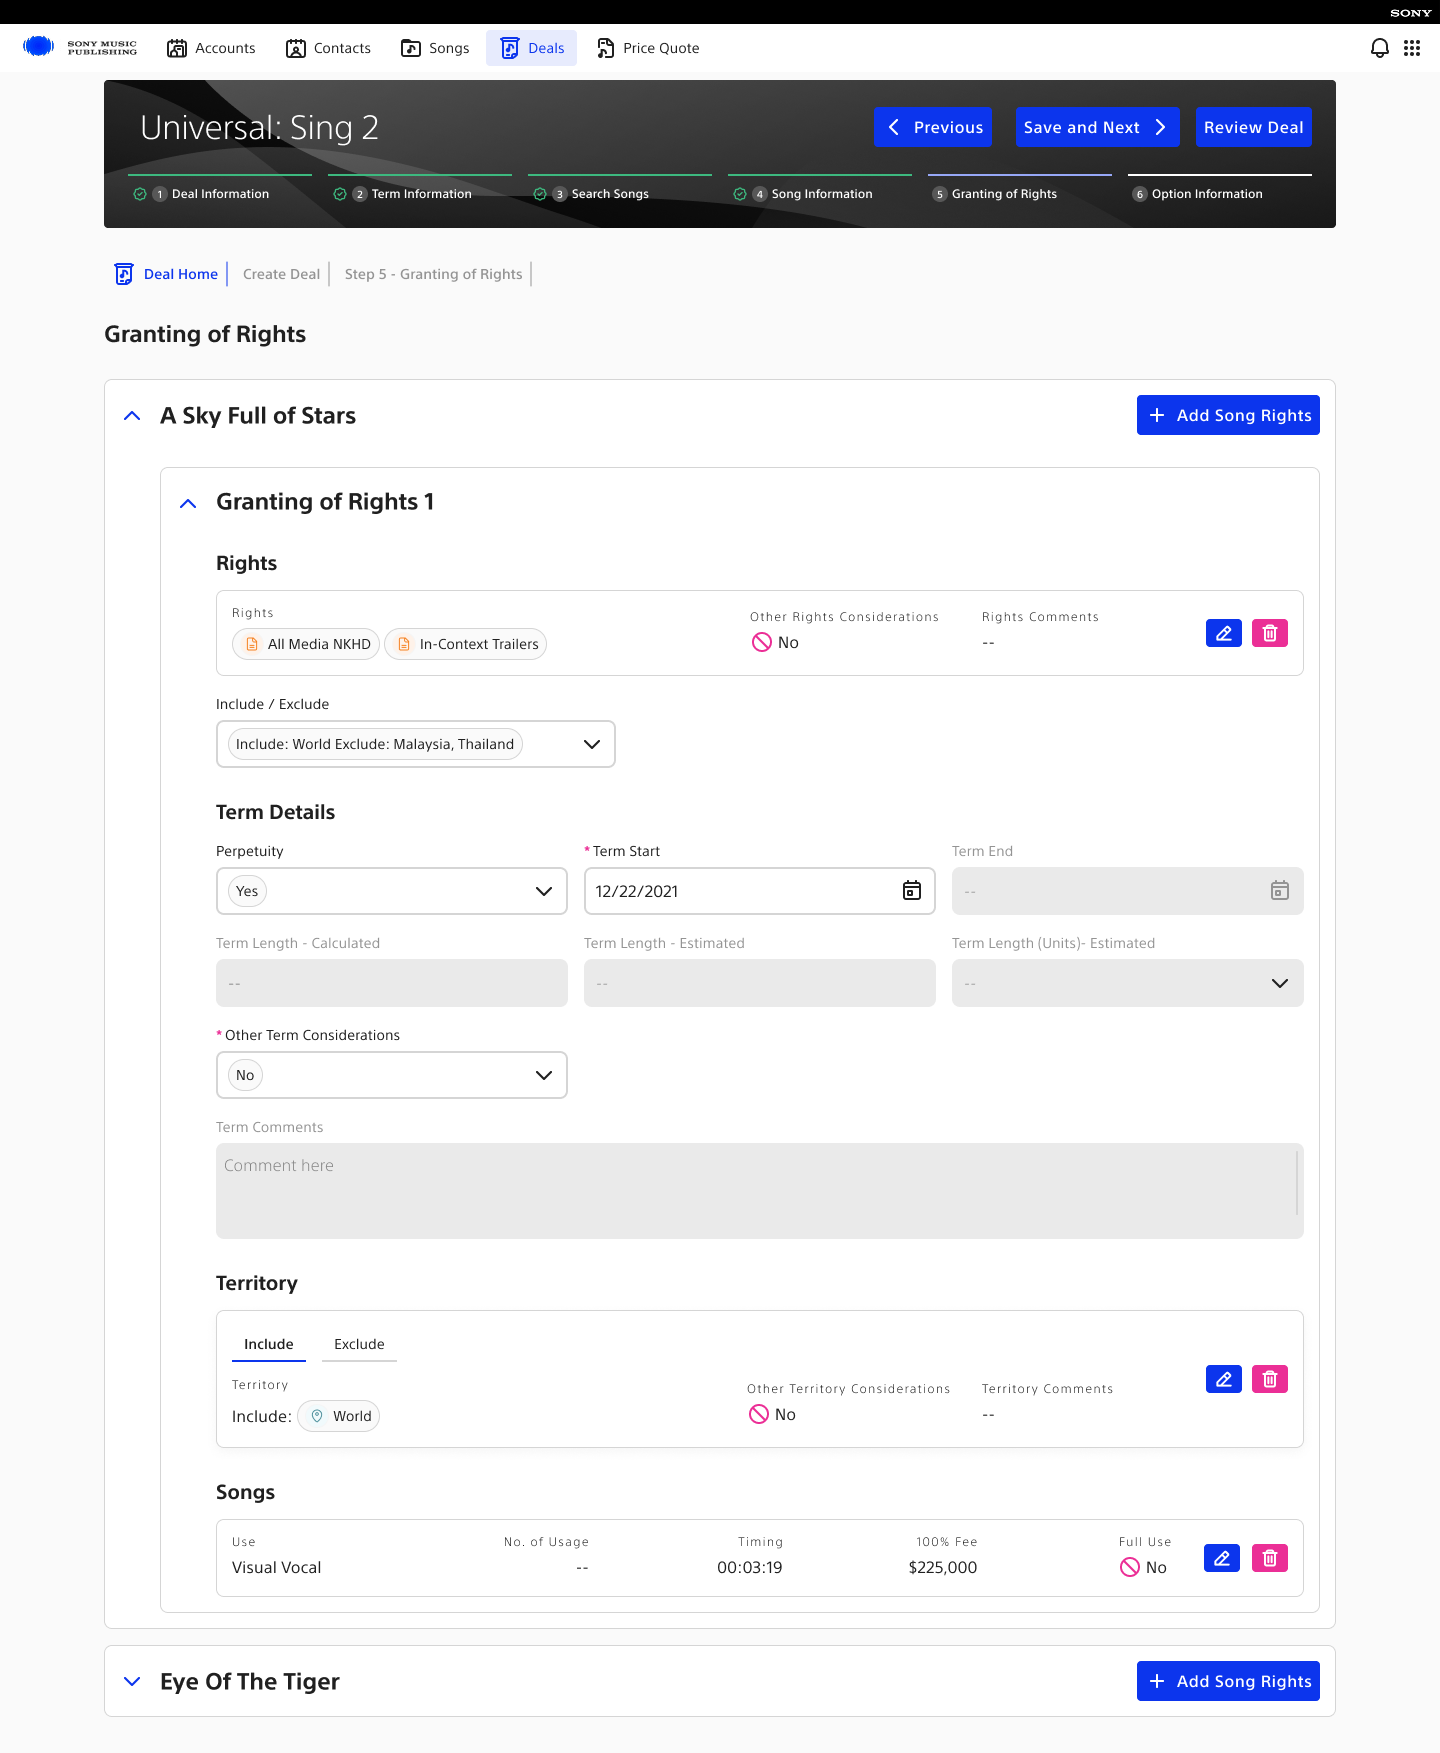The height and width of the screenshot is (1753, 1440).
Task: Go to Songs in the top navigation
Action: pos(435,48)
